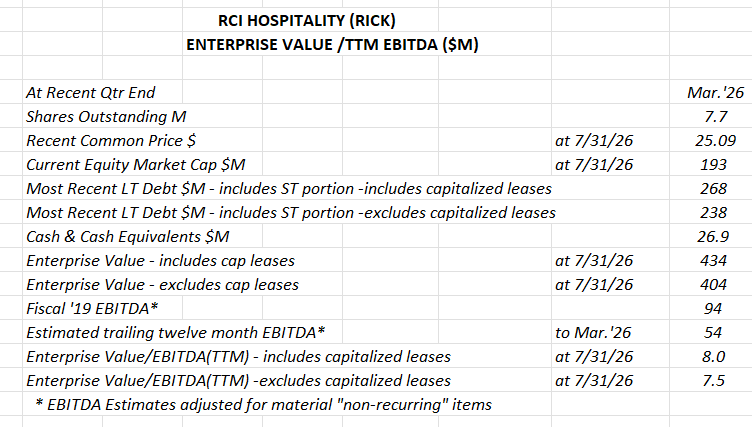The width and height of the screenshot is (752, 427).
Task: Select the EBITDA Estimates footnote text
Action: tap(264, 404)
